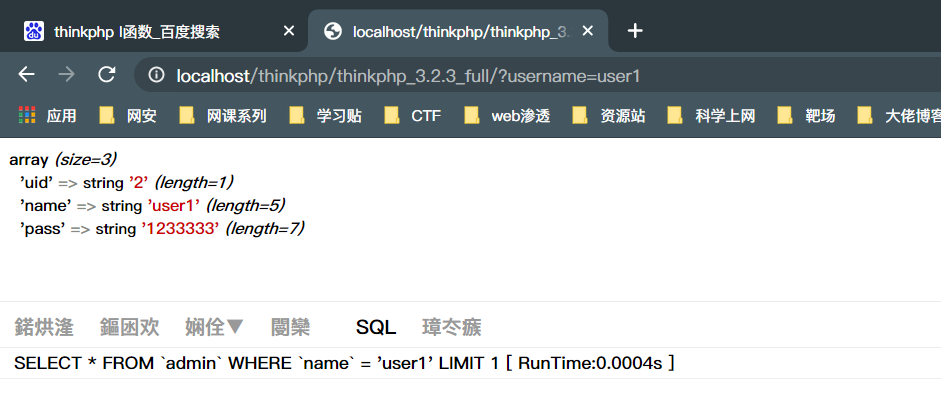941x415 pixels.
Task: Open the web渗透 bookmark folder
Action: (507, 115)
